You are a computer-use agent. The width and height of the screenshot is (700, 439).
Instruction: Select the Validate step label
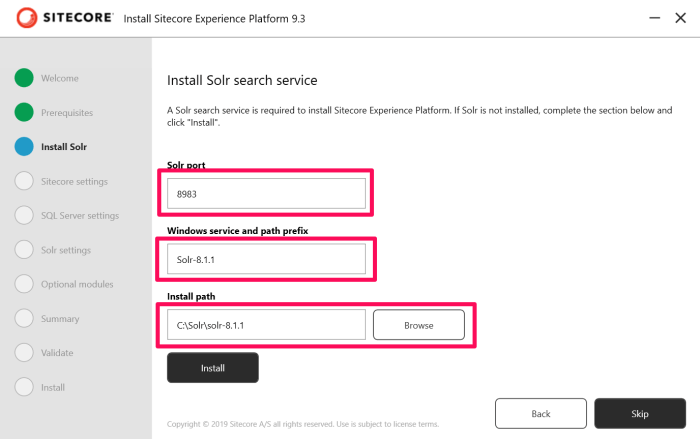pos(57,353)
